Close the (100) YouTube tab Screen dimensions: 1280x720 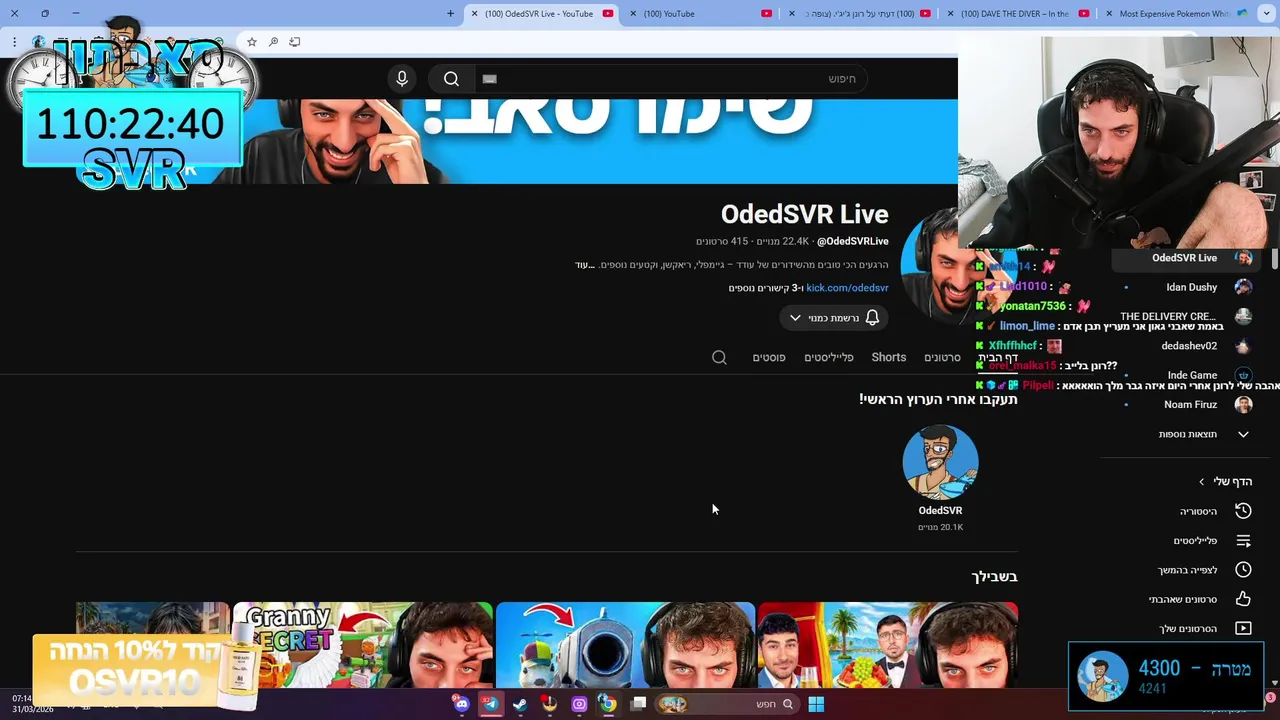tap(633, 14)
